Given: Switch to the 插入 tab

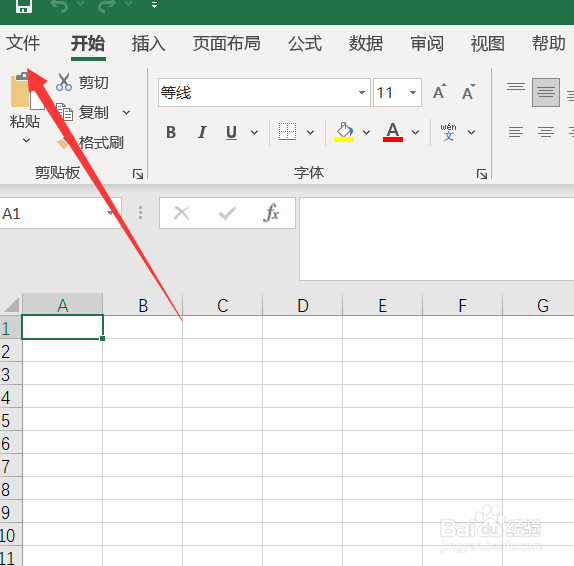Looking at the screenshot, I should coord(149,44).
